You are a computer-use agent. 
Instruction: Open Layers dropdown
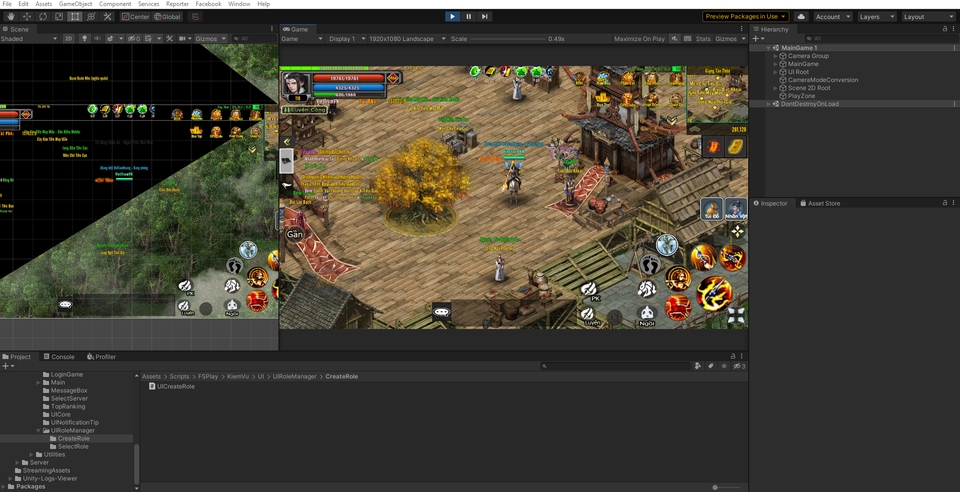(877, 17)
